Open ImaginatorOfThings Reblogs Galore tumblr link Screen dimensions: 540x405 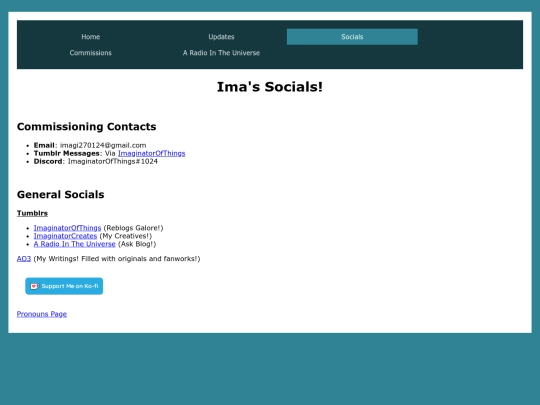pyautogui.click(x=67, y=228)
